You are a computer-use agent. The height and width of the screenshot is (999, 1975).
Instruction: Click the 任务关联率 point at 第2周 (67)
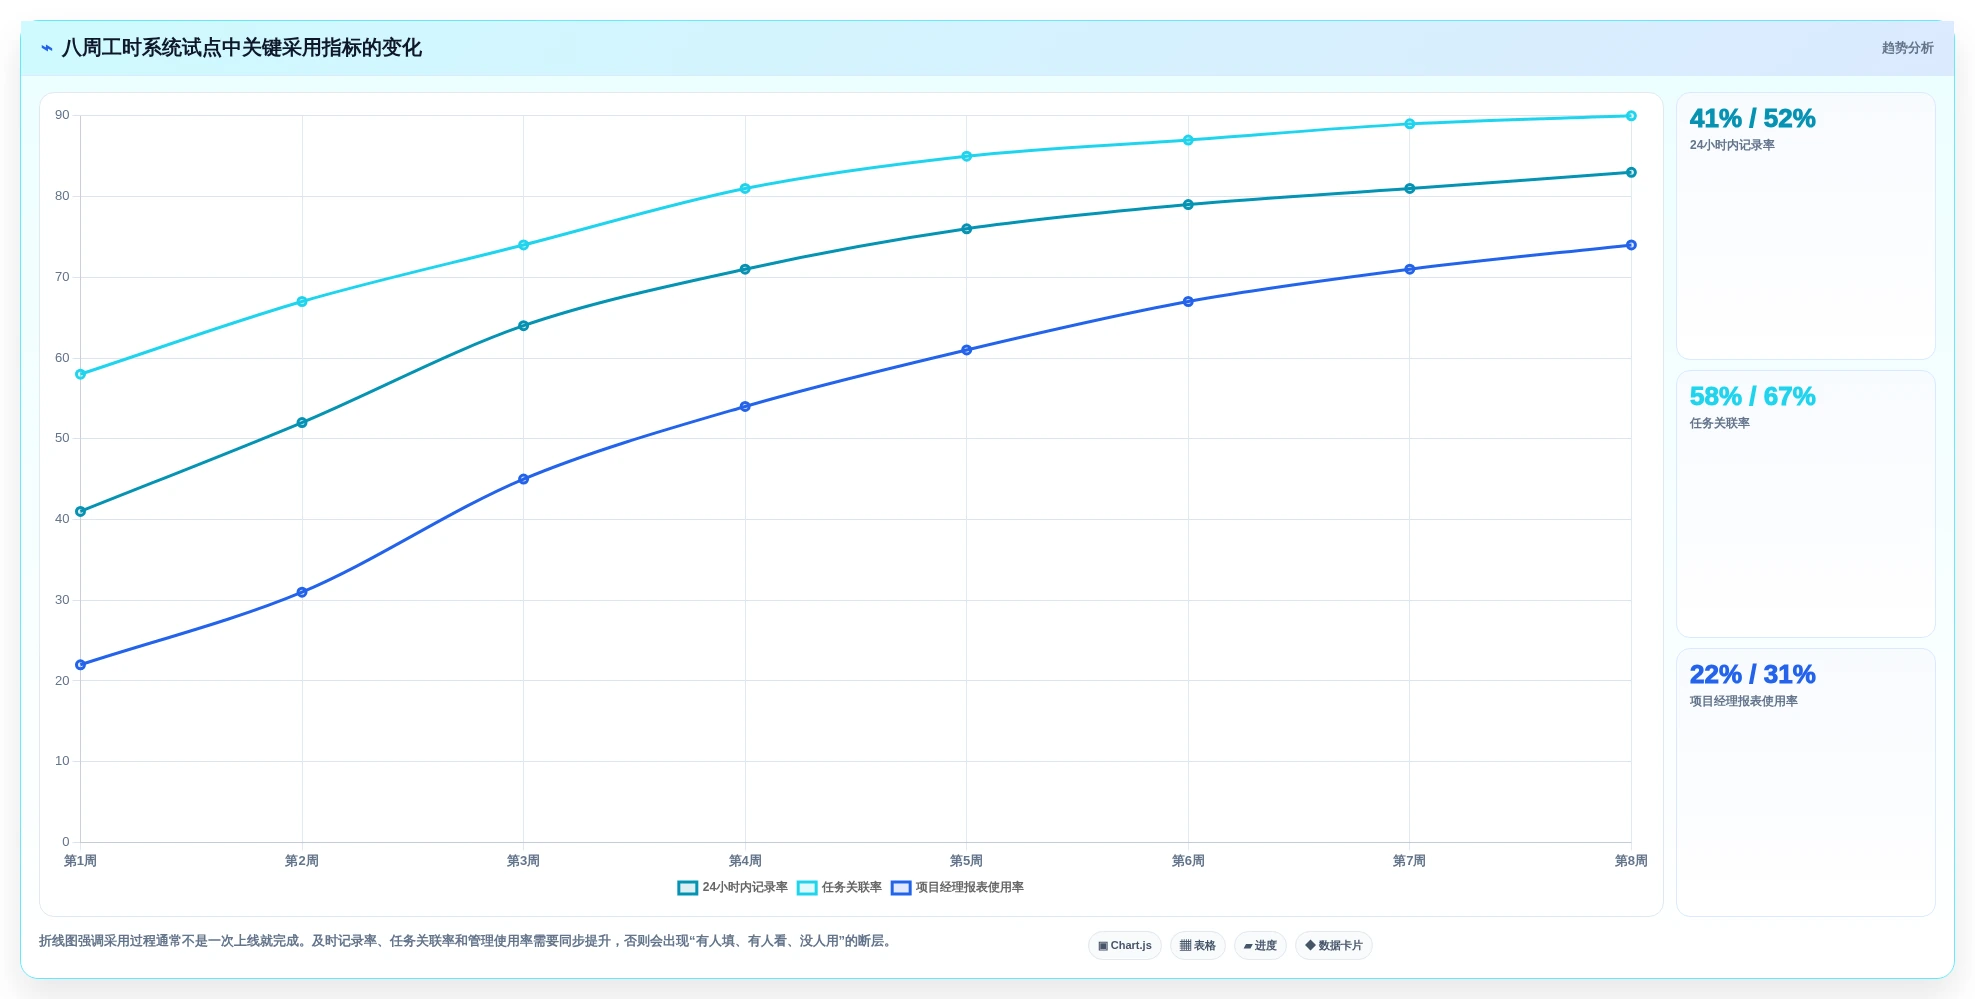tap(302, 301)
